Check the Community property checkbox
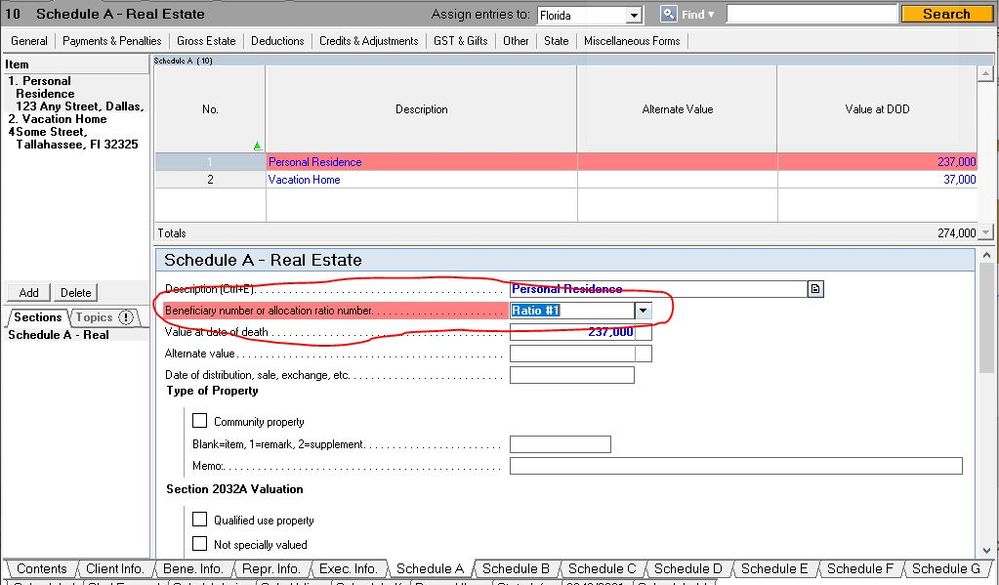The width and height of the screenshot is (999, 585). coord(200,421)
